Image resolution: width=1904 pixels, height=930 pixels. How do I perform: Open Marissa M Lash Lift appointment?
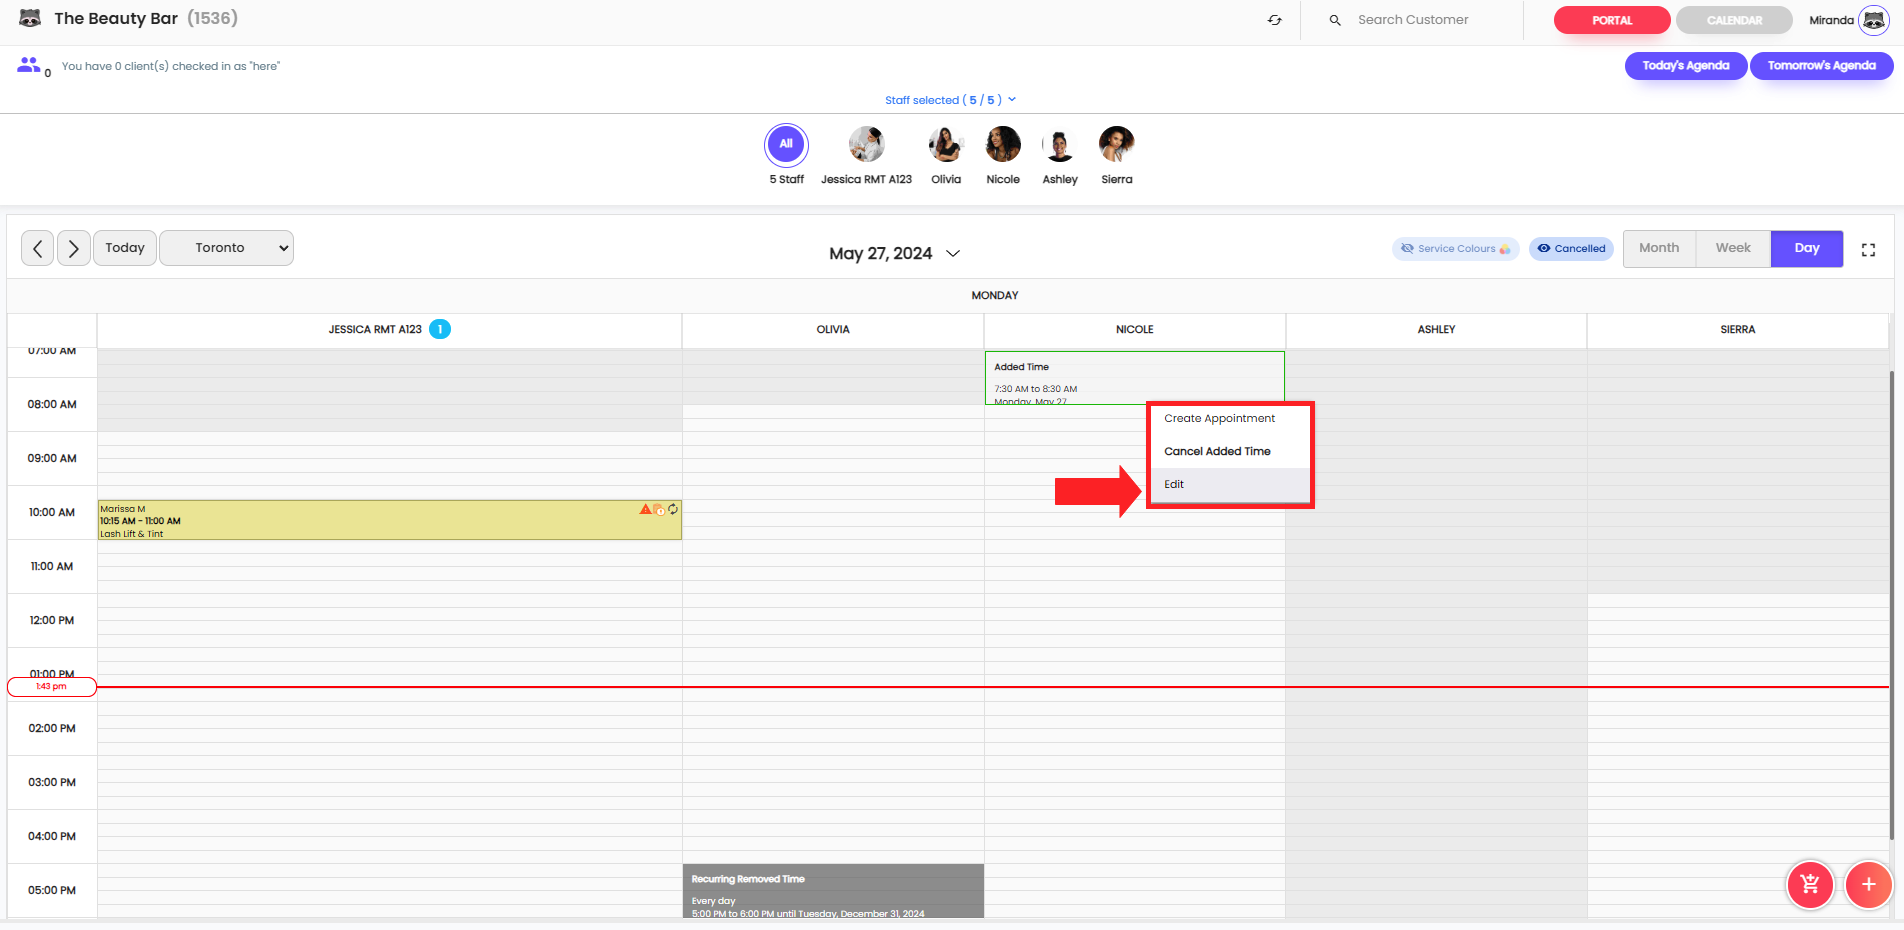[389, 520]
